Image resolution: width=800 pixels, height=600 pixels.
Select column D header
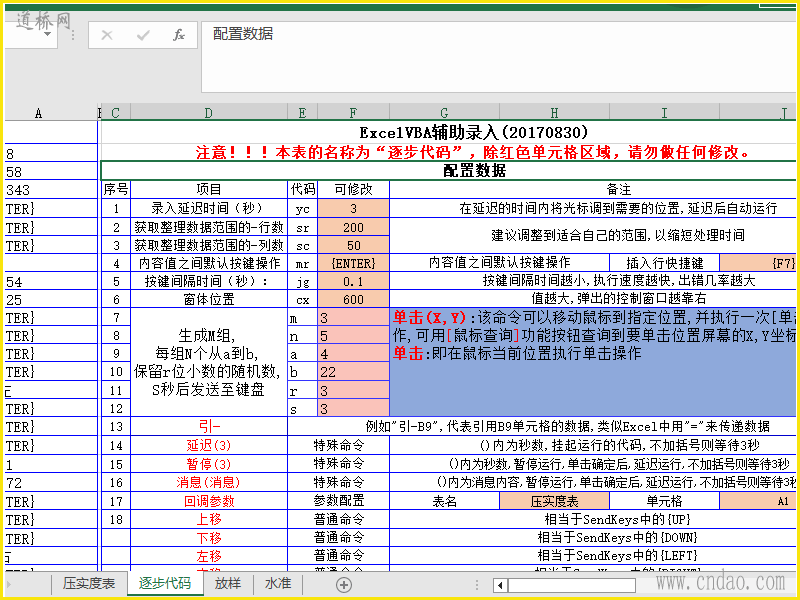209,113
